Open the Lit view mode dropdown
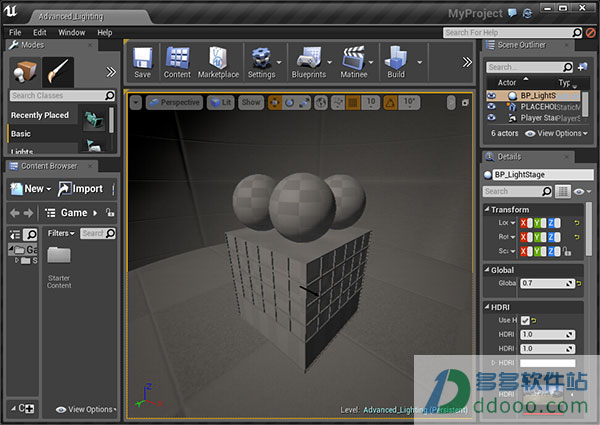Image resolution: width=600 pixels, height=425 pixels. coord(221,103)
